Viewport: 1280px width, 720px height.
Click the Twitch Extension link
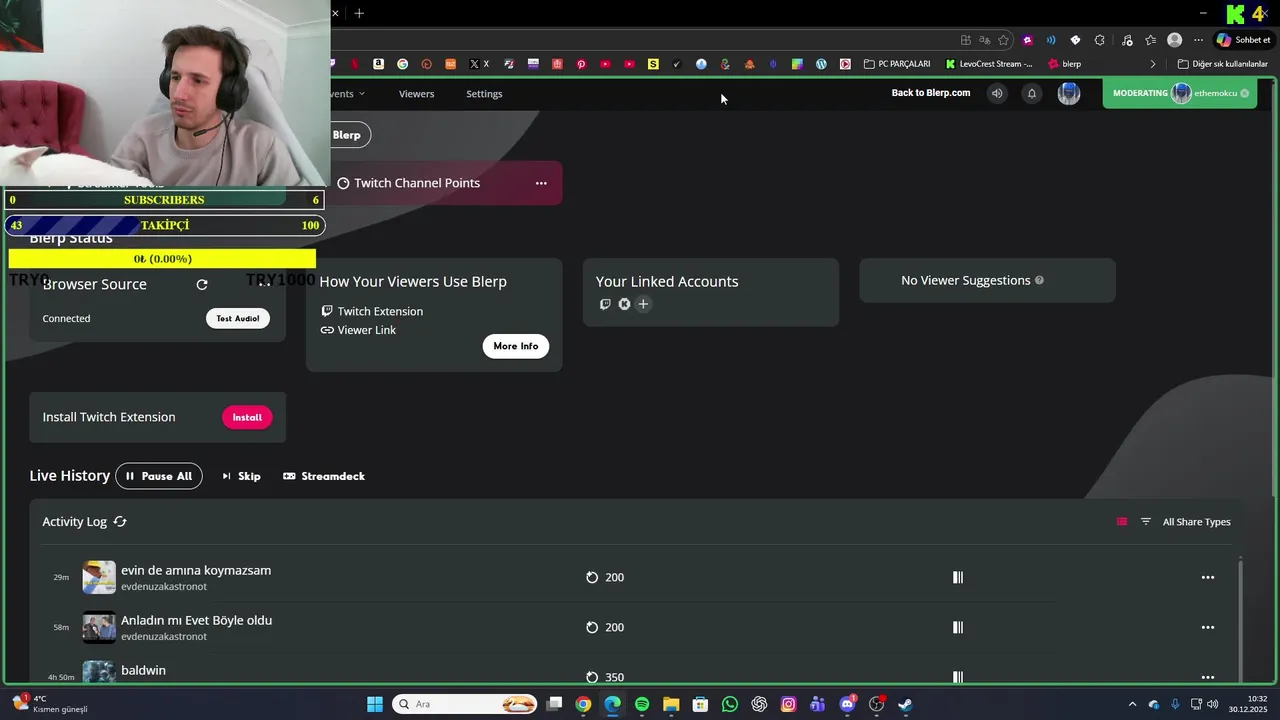[x=372, y=311]
